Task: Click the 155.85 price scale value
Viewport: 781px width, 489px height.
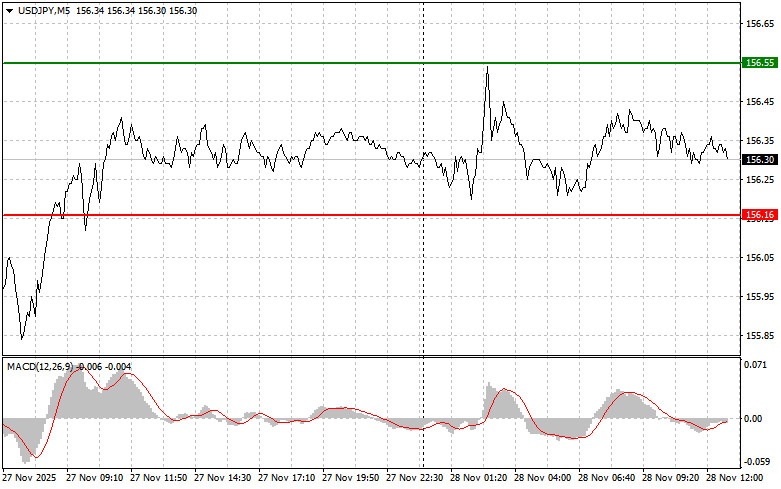Action: pyautogui.click(x=760, y=336)
